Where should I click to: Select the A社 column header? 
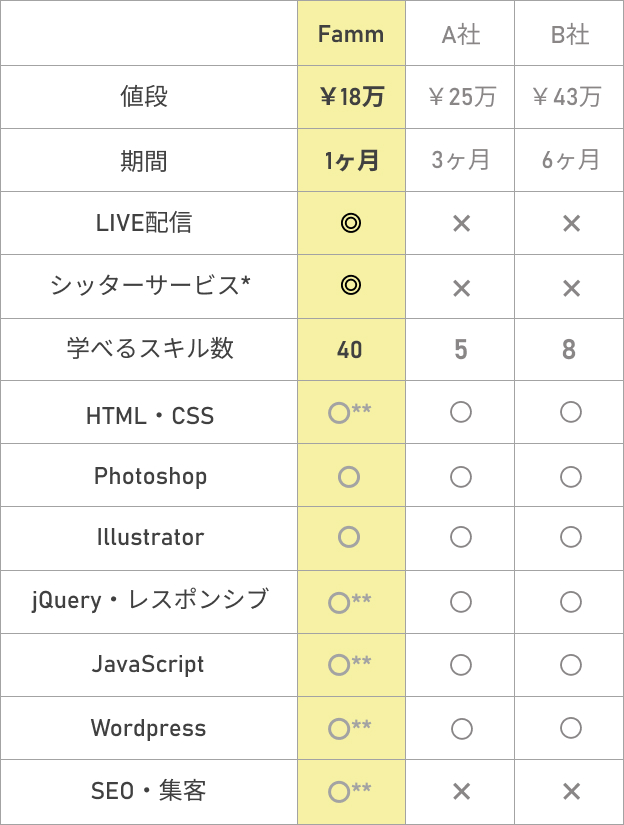coord(461,36)
